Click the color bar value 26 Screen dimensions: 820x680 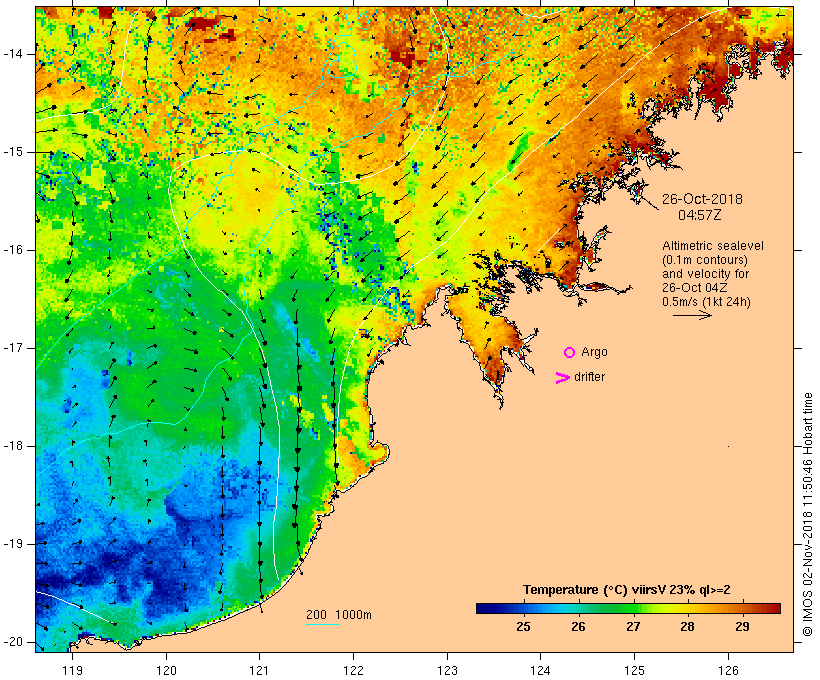pyautogui.click(x=578, y=627)
